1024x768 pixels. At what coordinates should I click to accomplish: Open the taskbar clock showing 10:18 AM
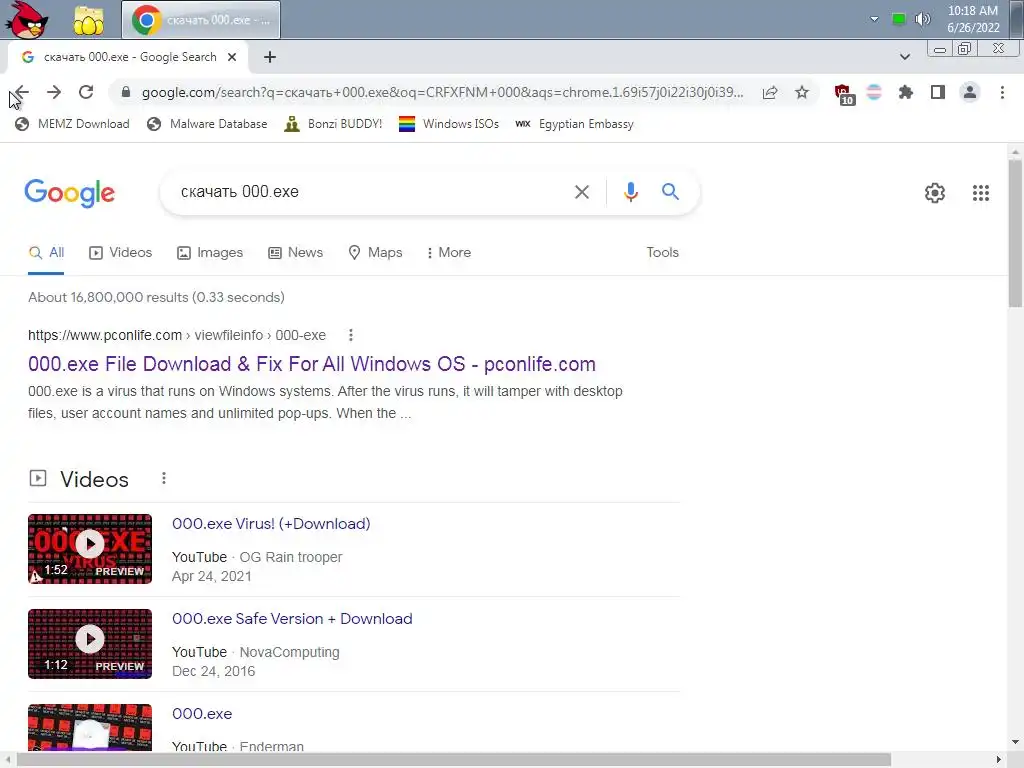[x=973, y=19]
